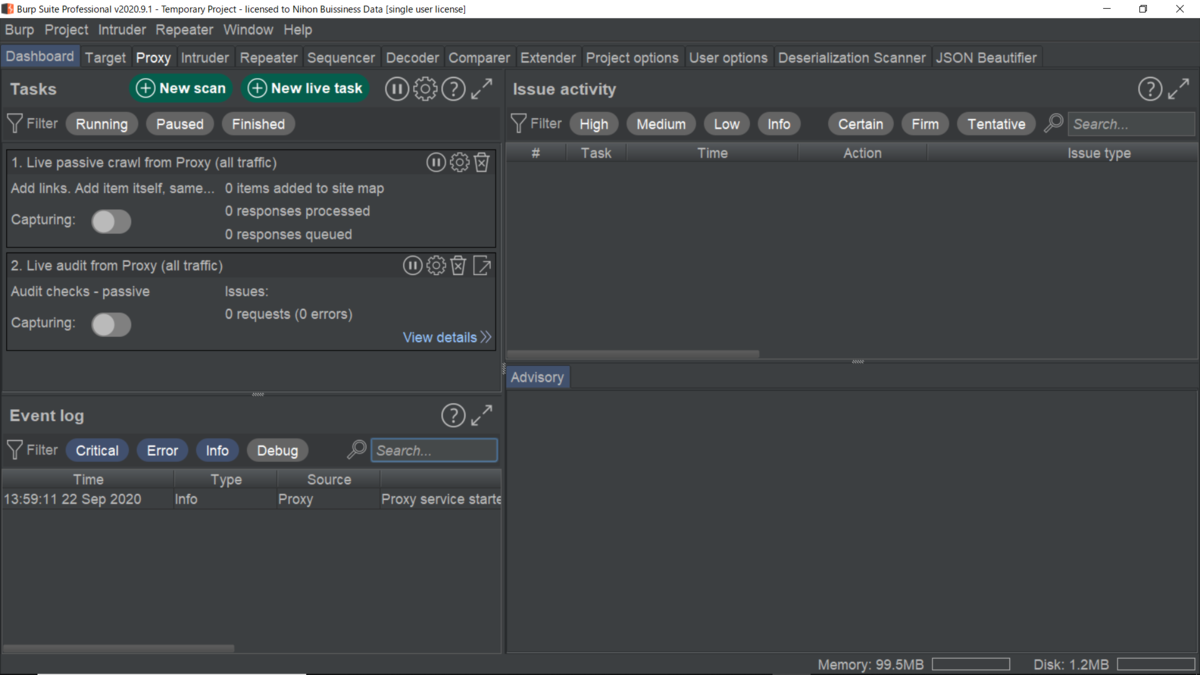1200x675 pixels.
Task: Open the JSON Beautifier tab
Action: (x=986, y=57)
